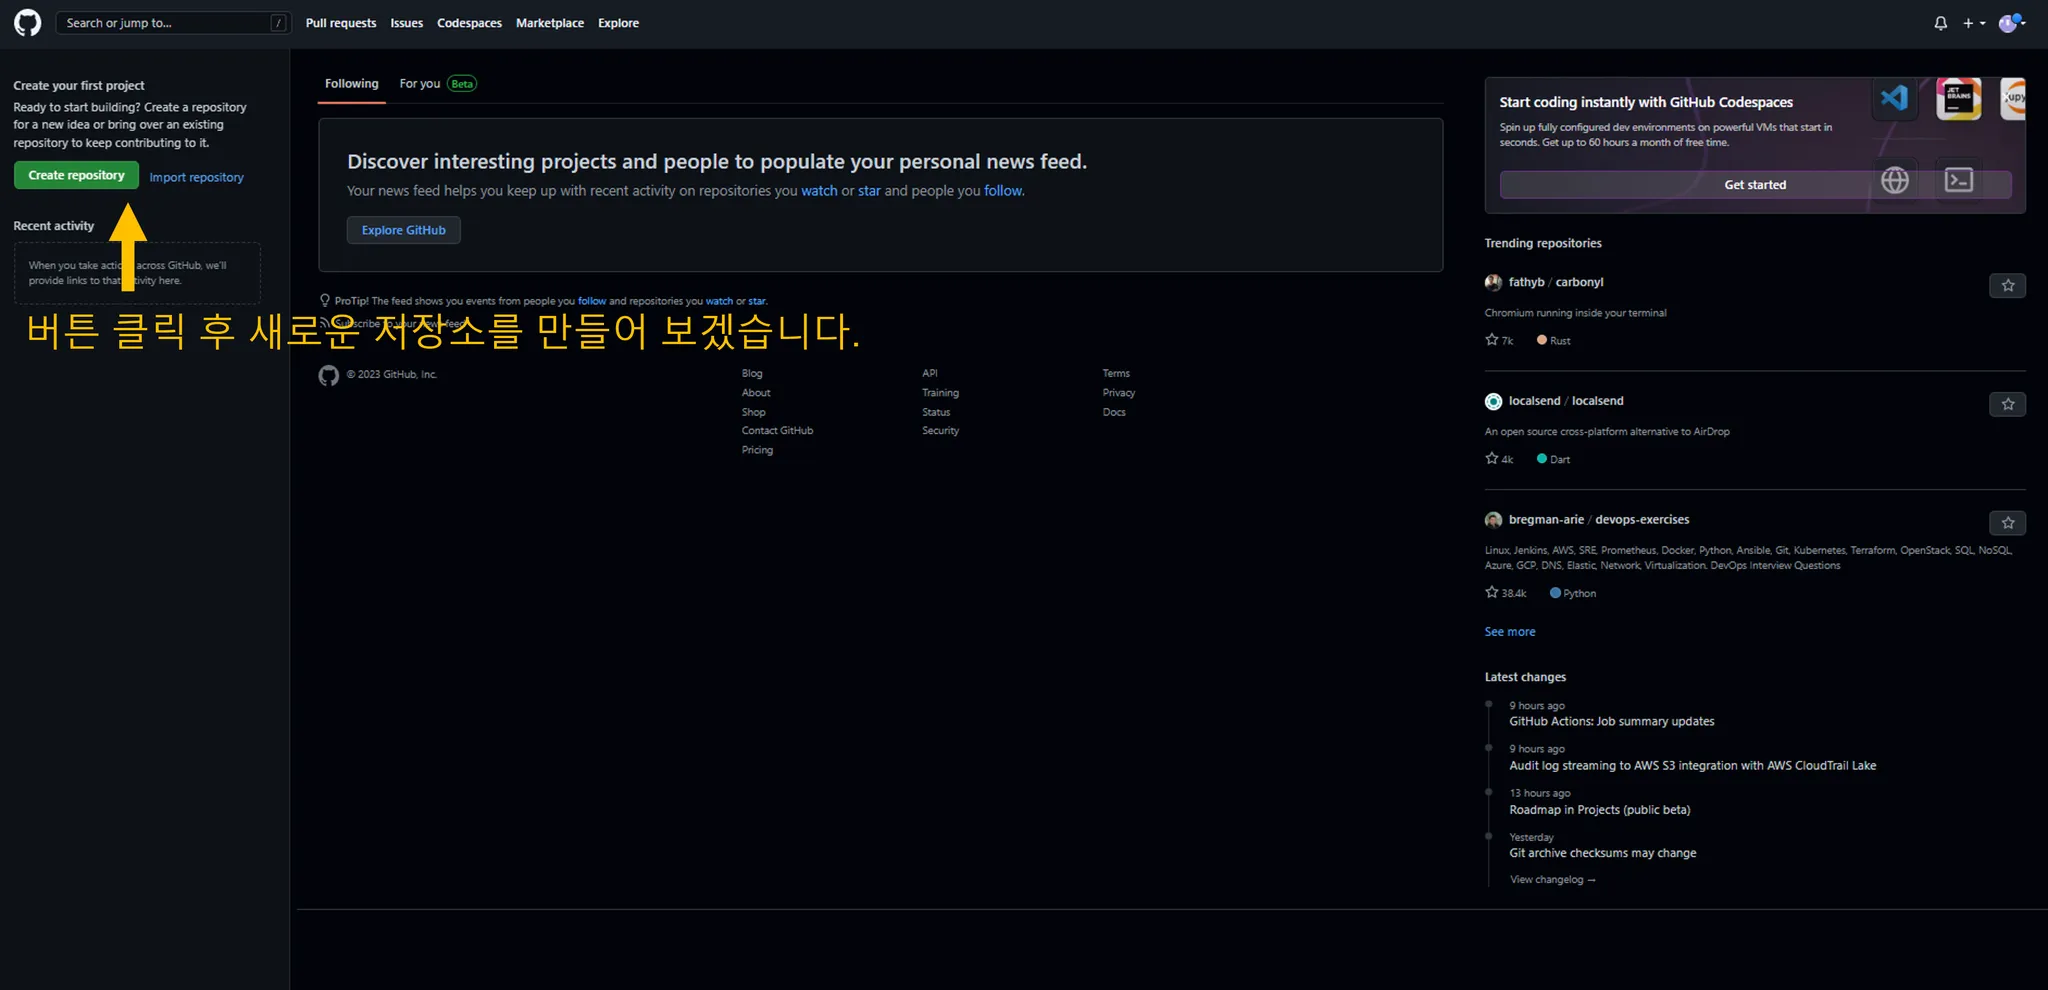Open the Pricing footer link

pyautogui.click(x=757, y=450)
